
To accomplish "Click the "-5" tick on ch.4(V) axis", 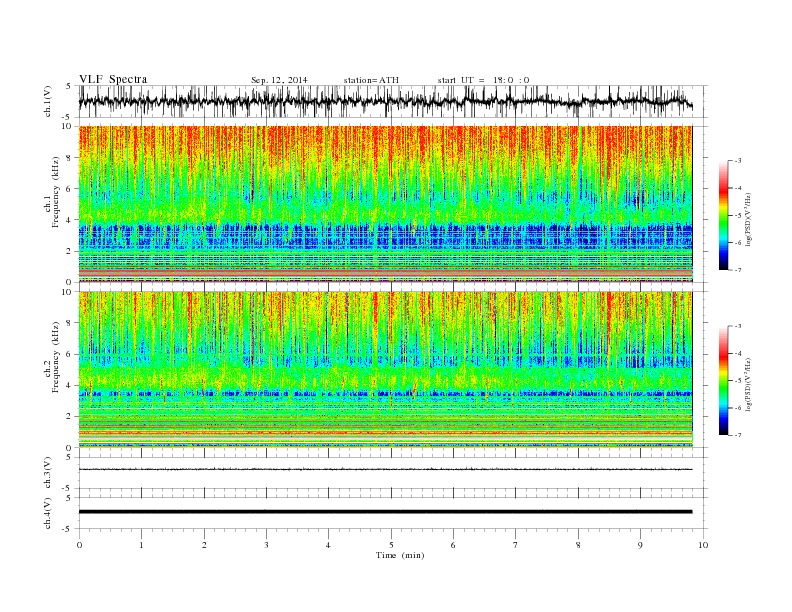I will pyautogui.click(x=68, y=529).
